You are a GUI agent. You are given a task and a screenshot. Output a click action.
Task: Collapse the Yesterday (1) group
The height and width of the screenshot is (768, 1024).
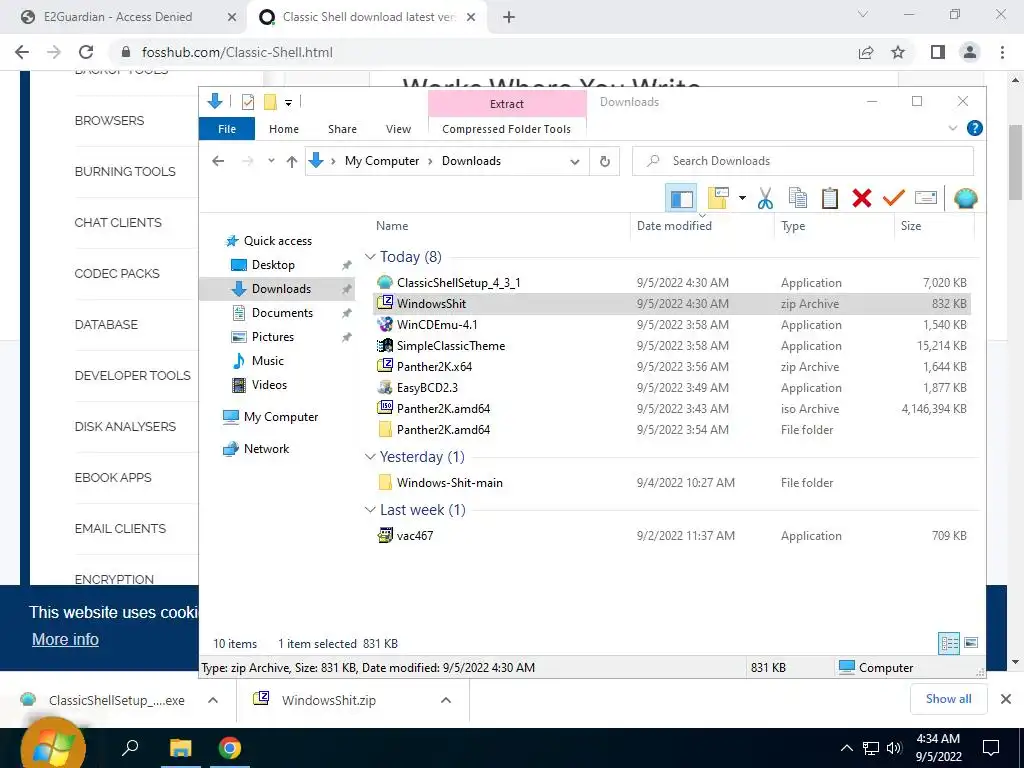(x=370, y=457)
